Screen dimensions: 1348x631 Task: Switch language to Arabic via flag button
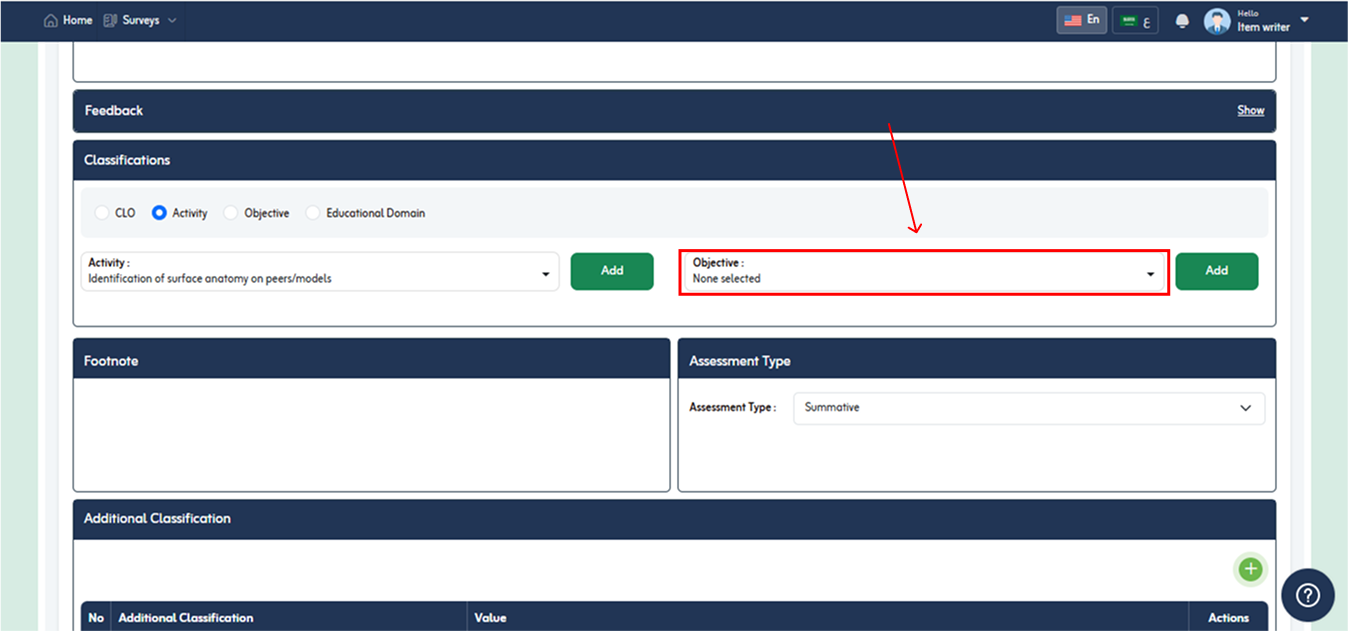click(1135, 20)
